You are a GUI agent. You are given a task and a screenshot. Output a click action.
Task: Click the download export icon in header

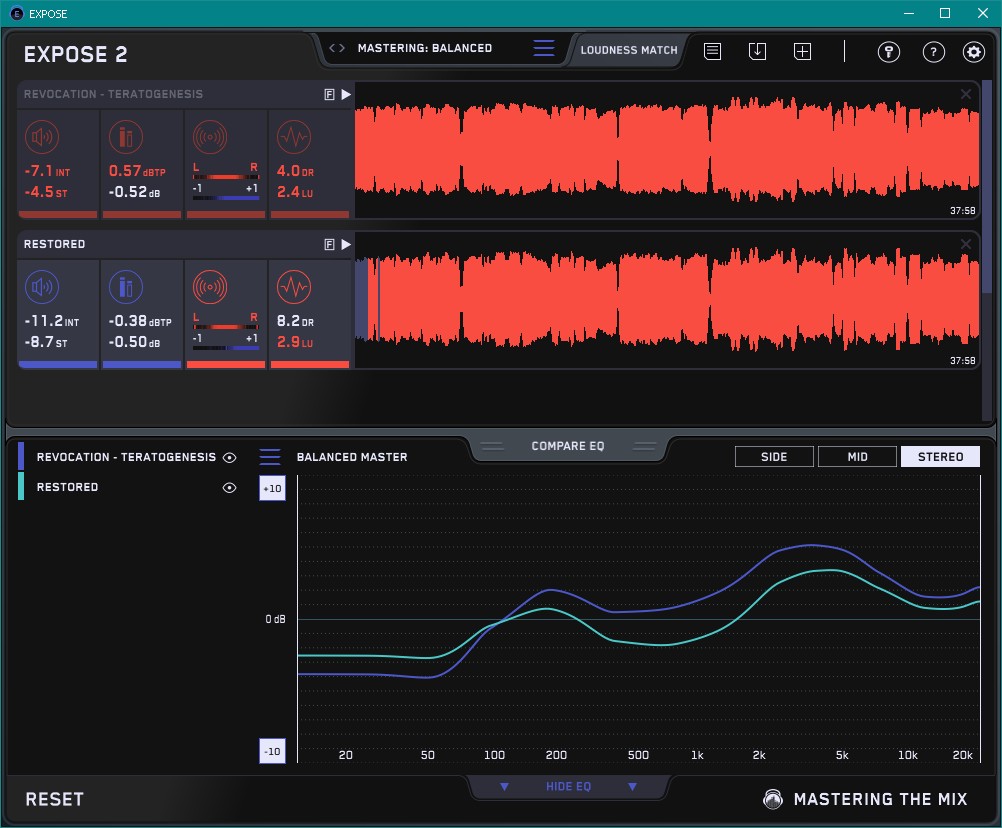(x=757, y=51)
